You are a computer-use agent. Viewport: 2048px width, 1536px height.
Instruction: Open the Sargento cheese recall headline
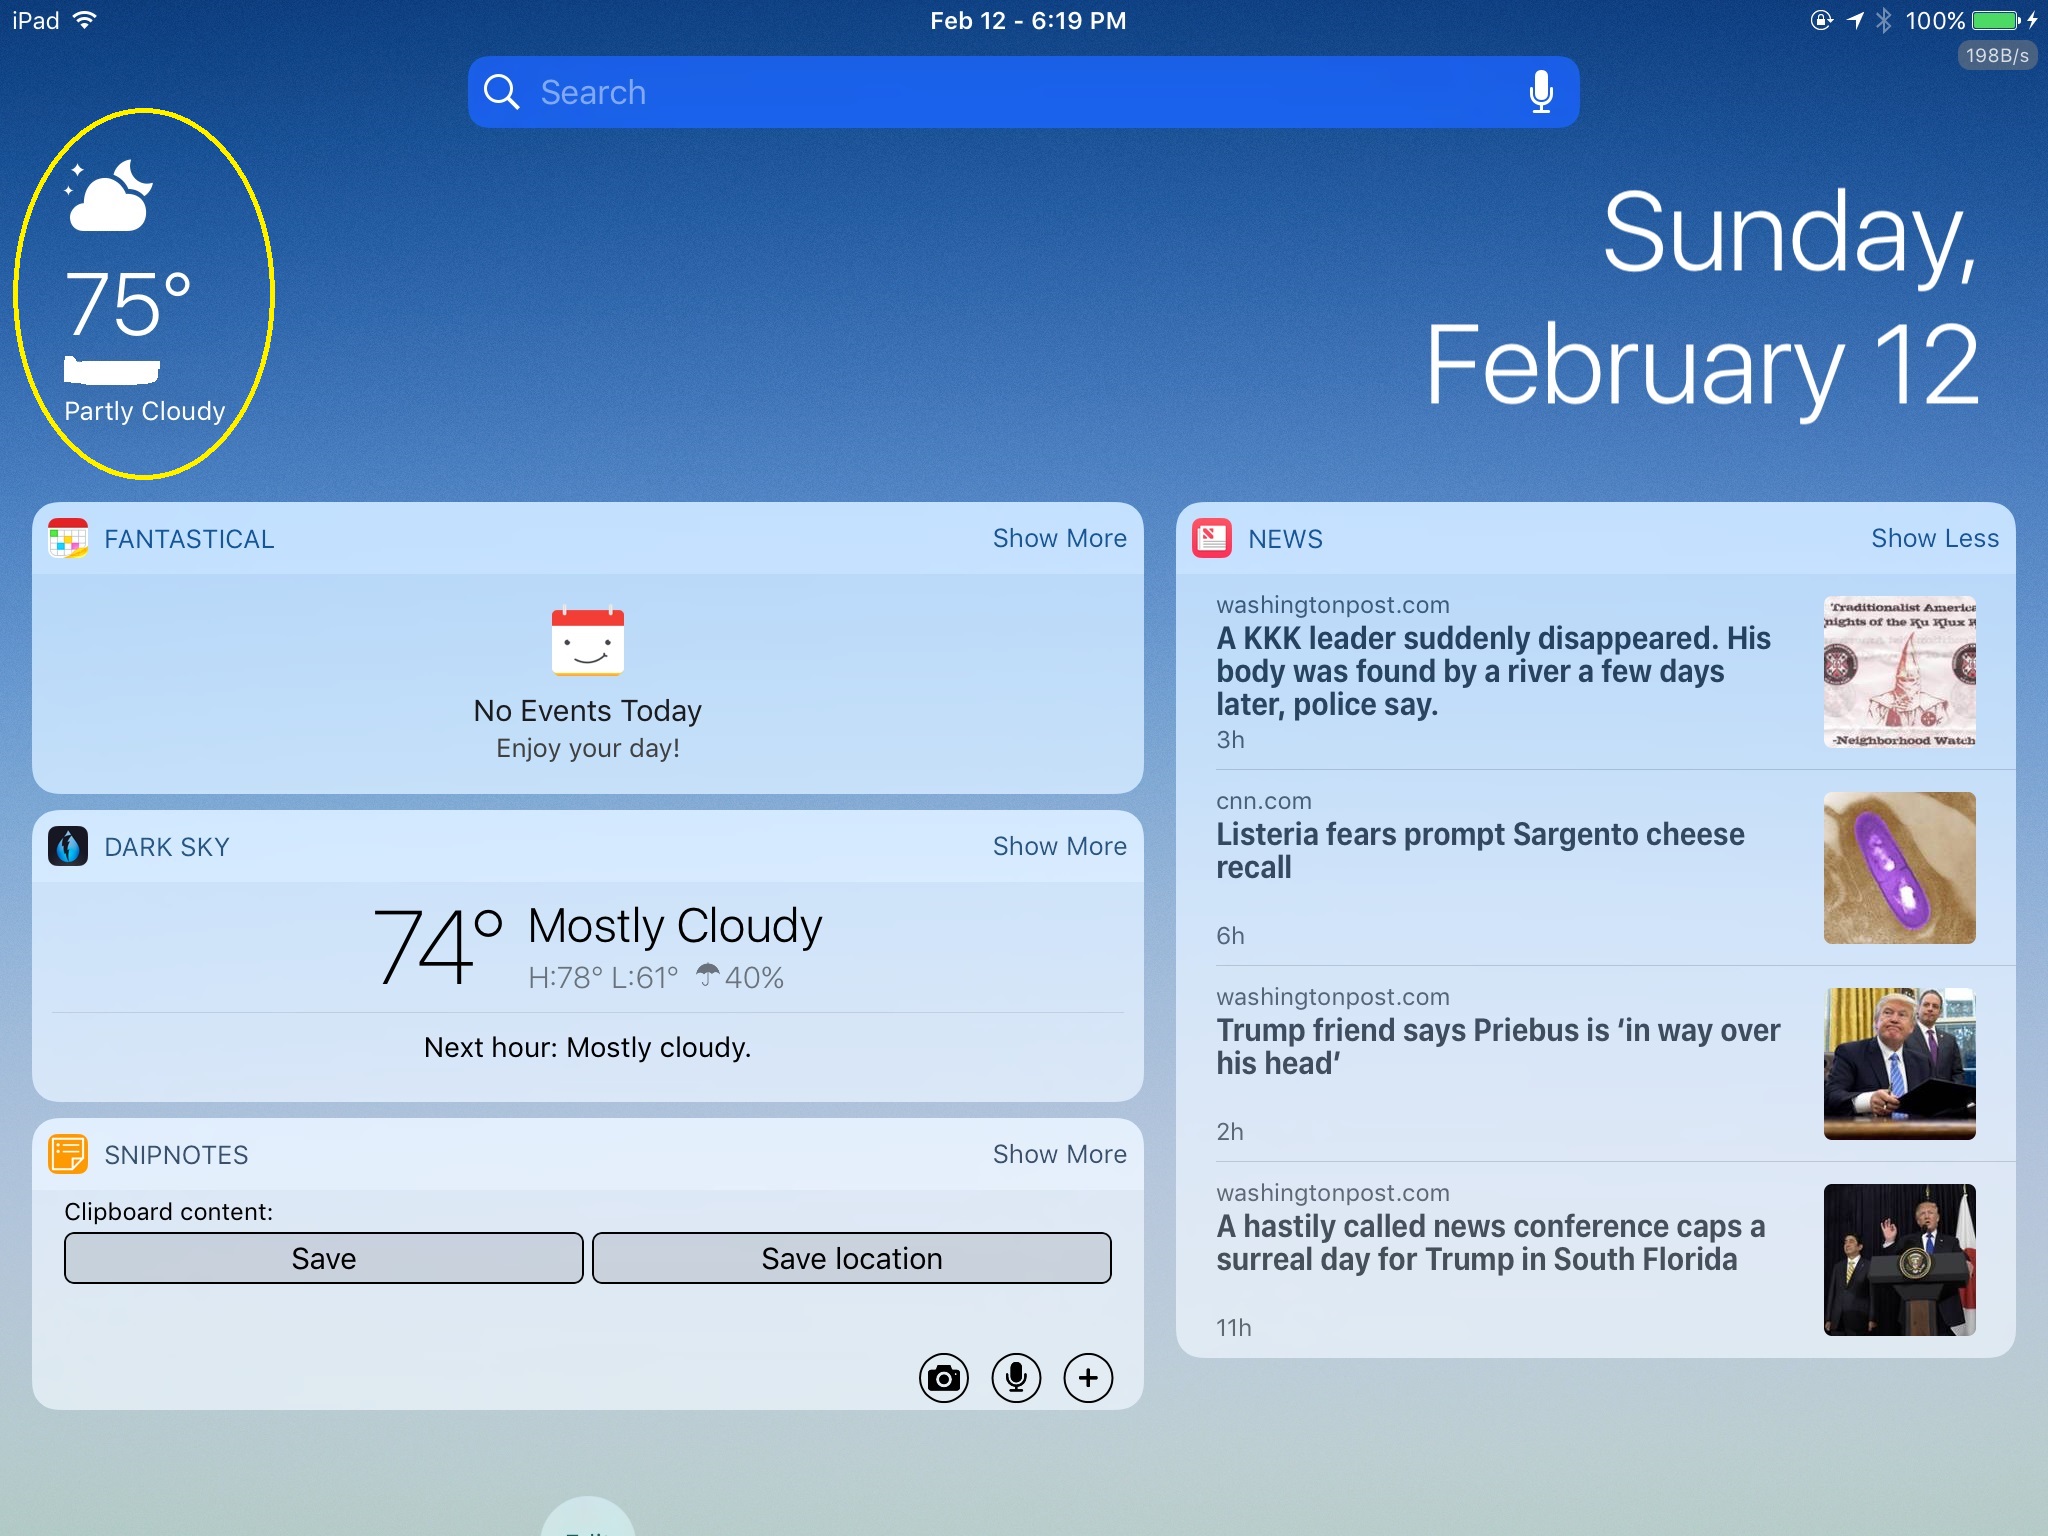[x=1480, y=851]
